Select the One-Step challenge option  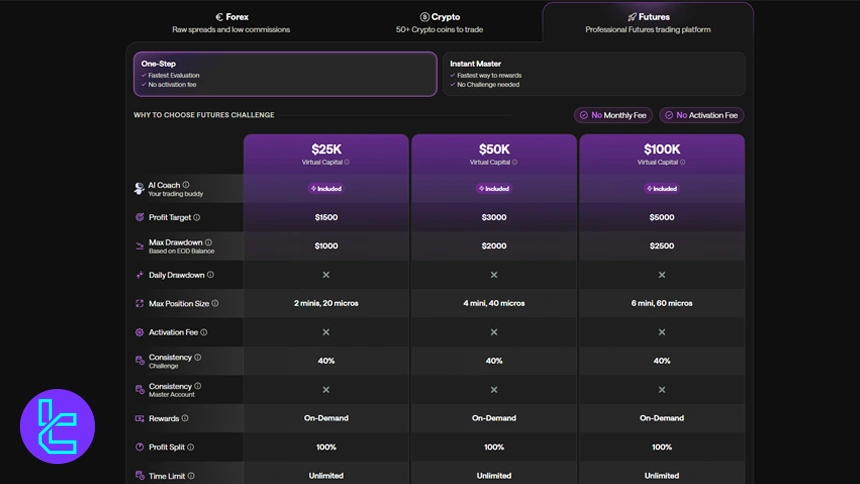pyautogui.click(x=285, y=74)
